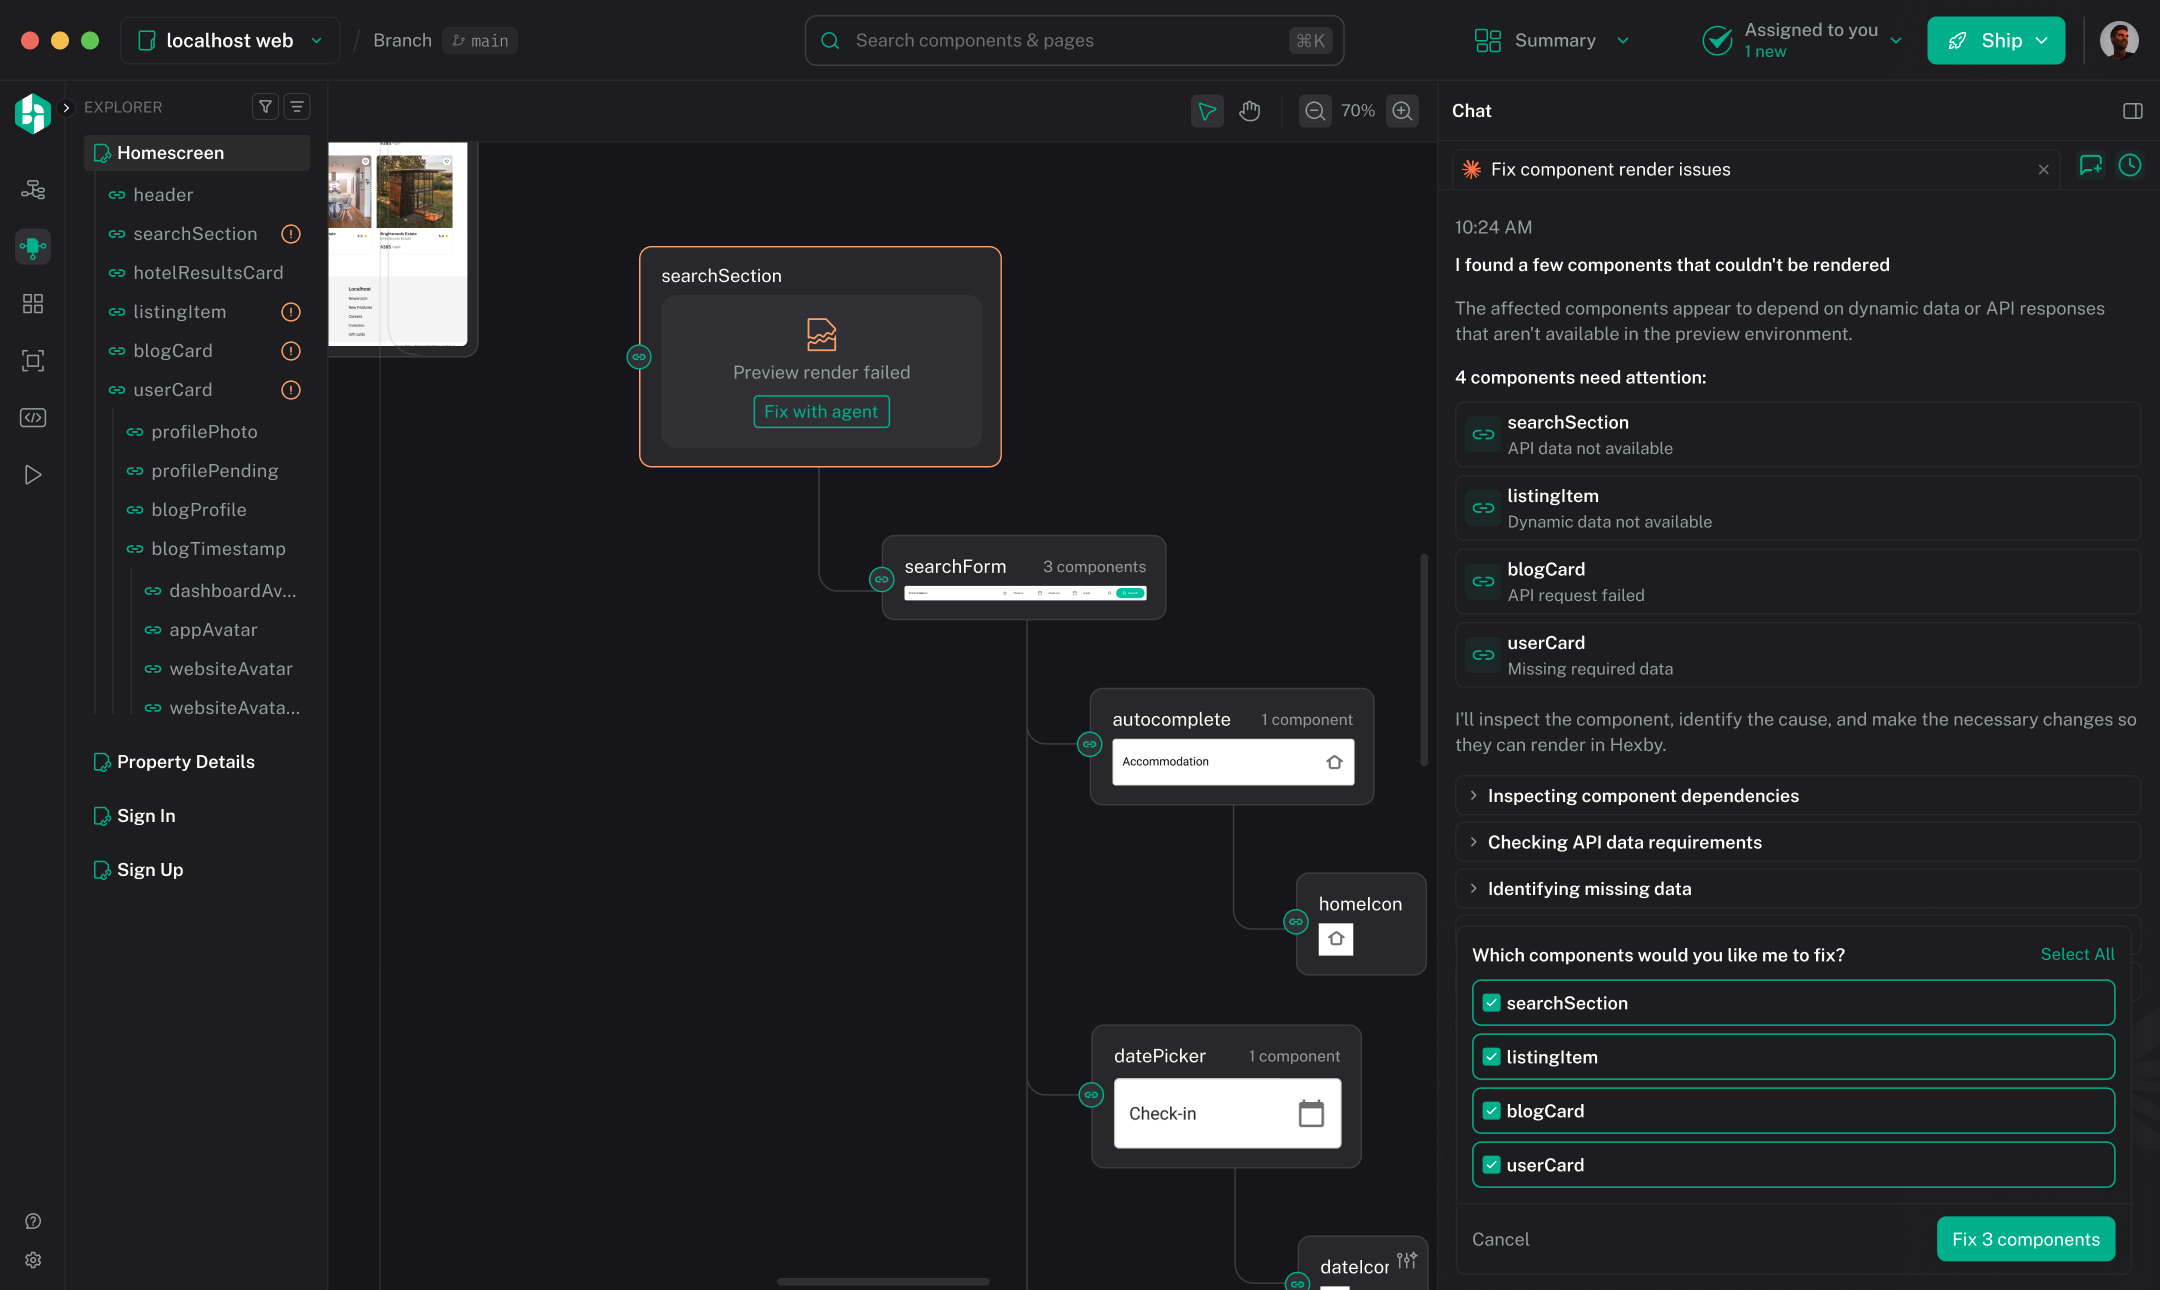Open the localhost web project dropdown

click(x=230, y=40)
